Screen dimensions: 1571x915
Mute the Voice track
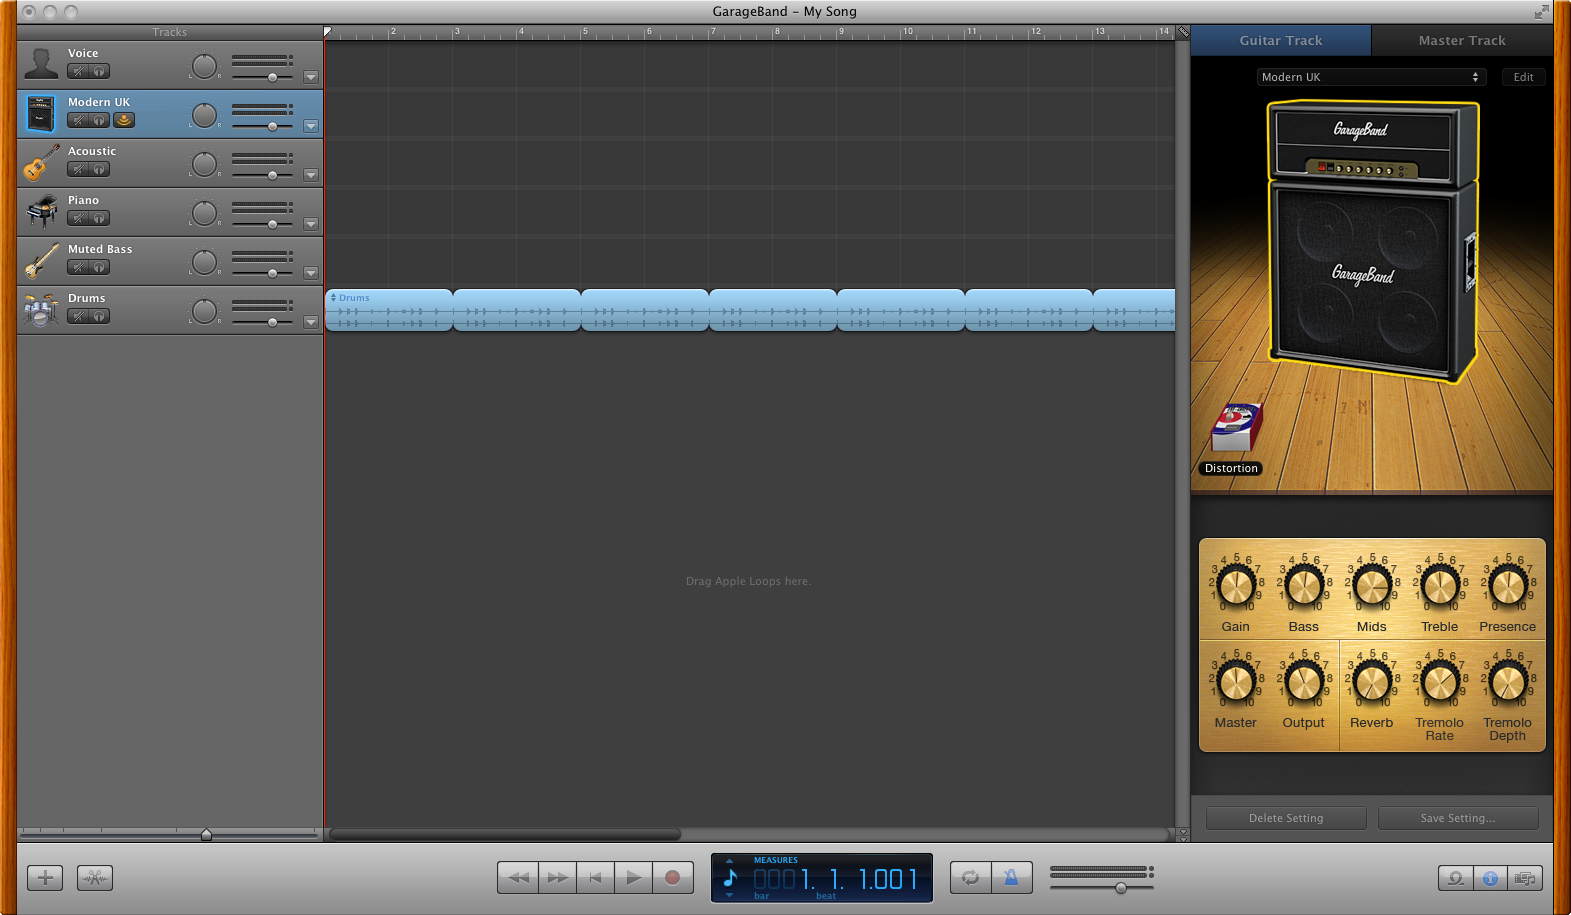pyautogui.click(x=78, y=71)
